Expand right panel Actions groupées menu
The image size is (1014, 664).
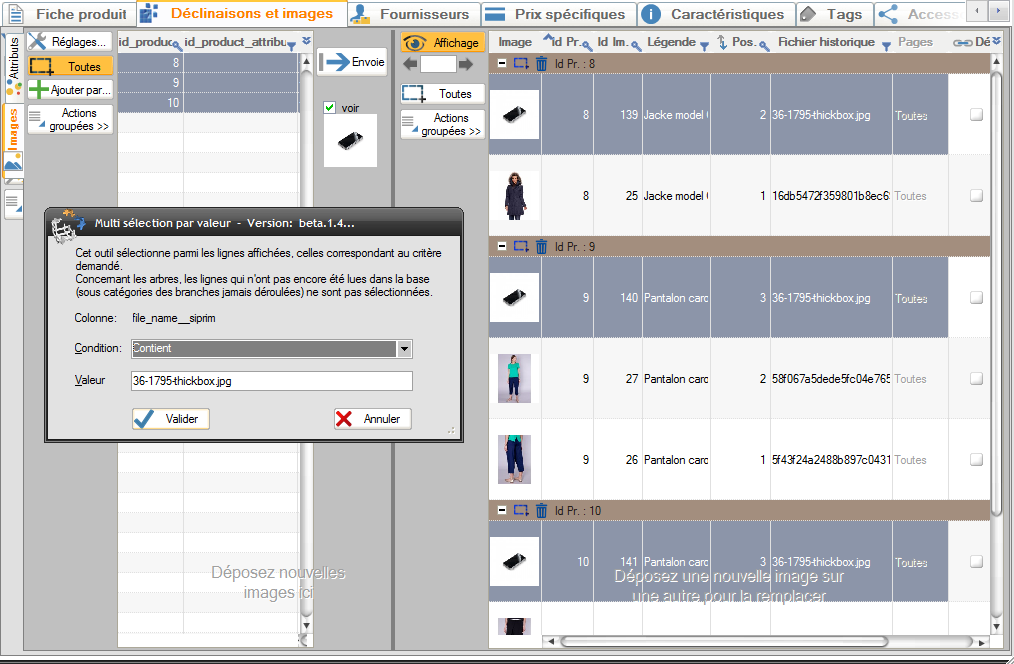pyautogui.click(x=443, y=125)
